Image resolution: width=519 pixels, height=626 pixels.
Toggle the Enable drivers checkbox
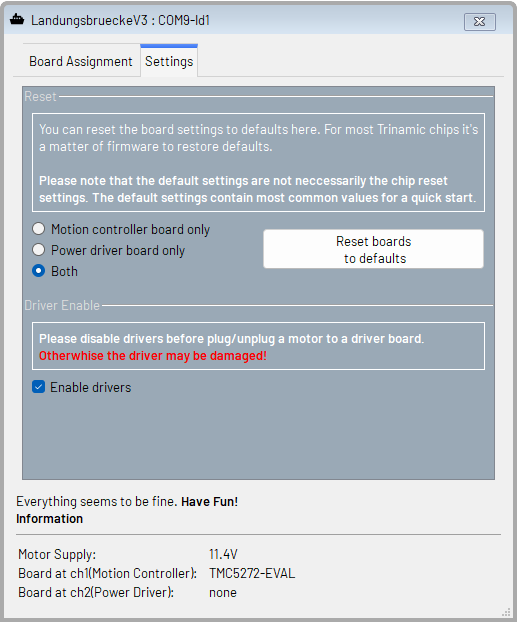[x=38, y=387]
